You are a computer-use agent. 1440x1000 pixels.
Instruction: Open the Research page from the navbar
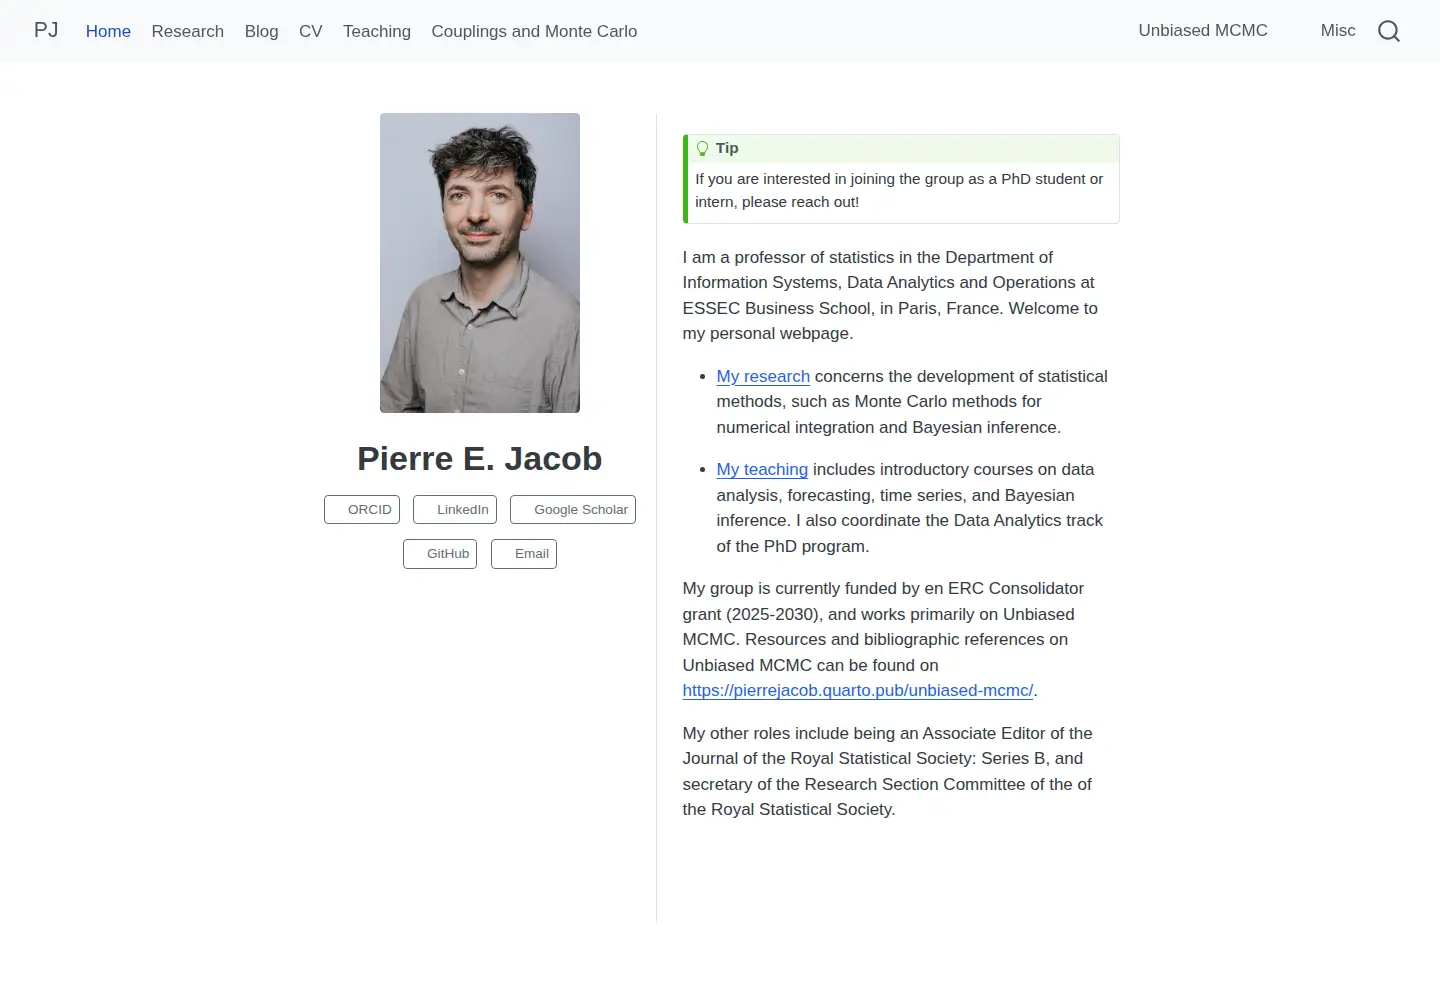[188, 31]
